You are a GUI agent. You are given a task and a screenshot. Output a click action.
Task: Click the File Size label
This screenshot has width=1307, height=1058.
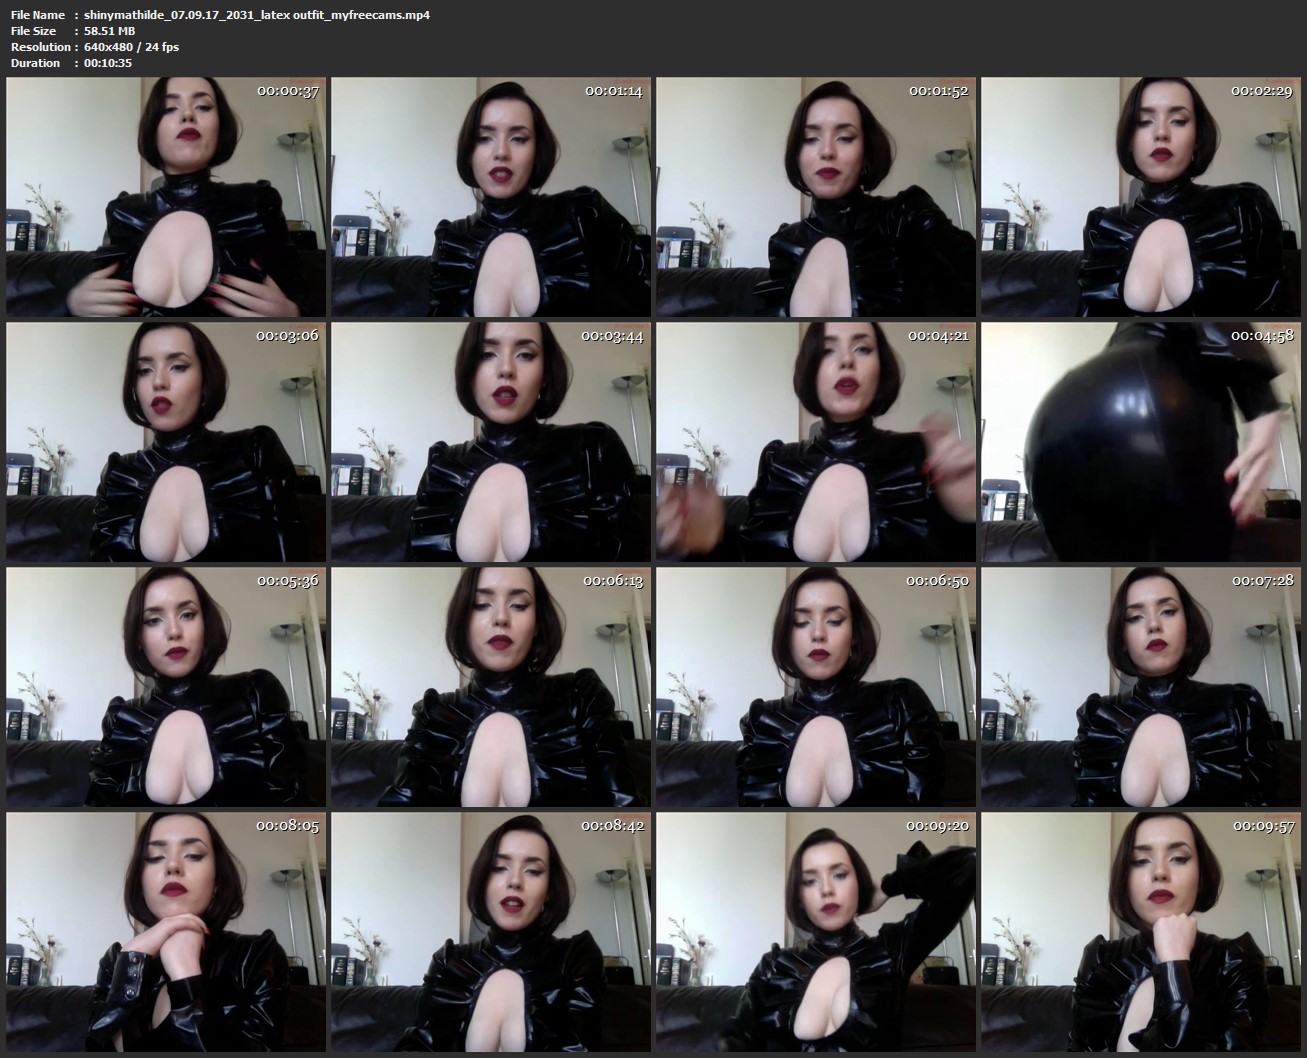click(33, 31)
